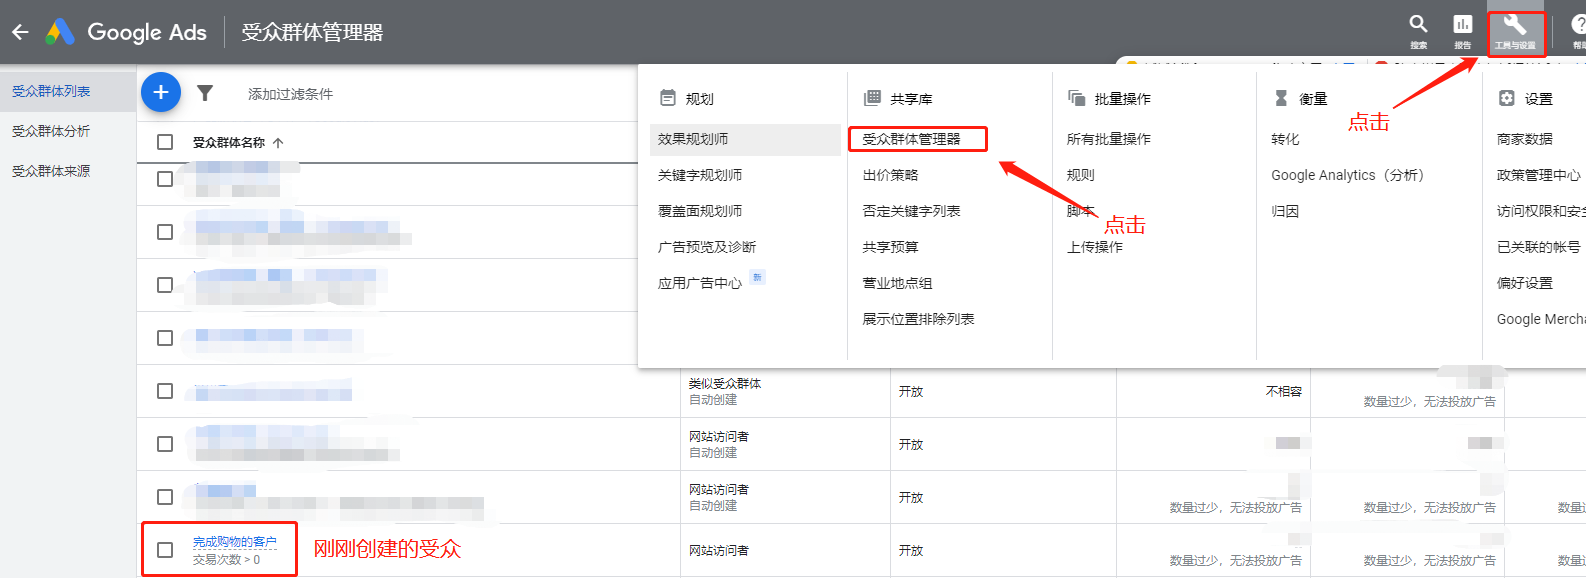Screen dimensions: 1586x578
Task: Open 效果规划师 menu item
Action: 745,139
